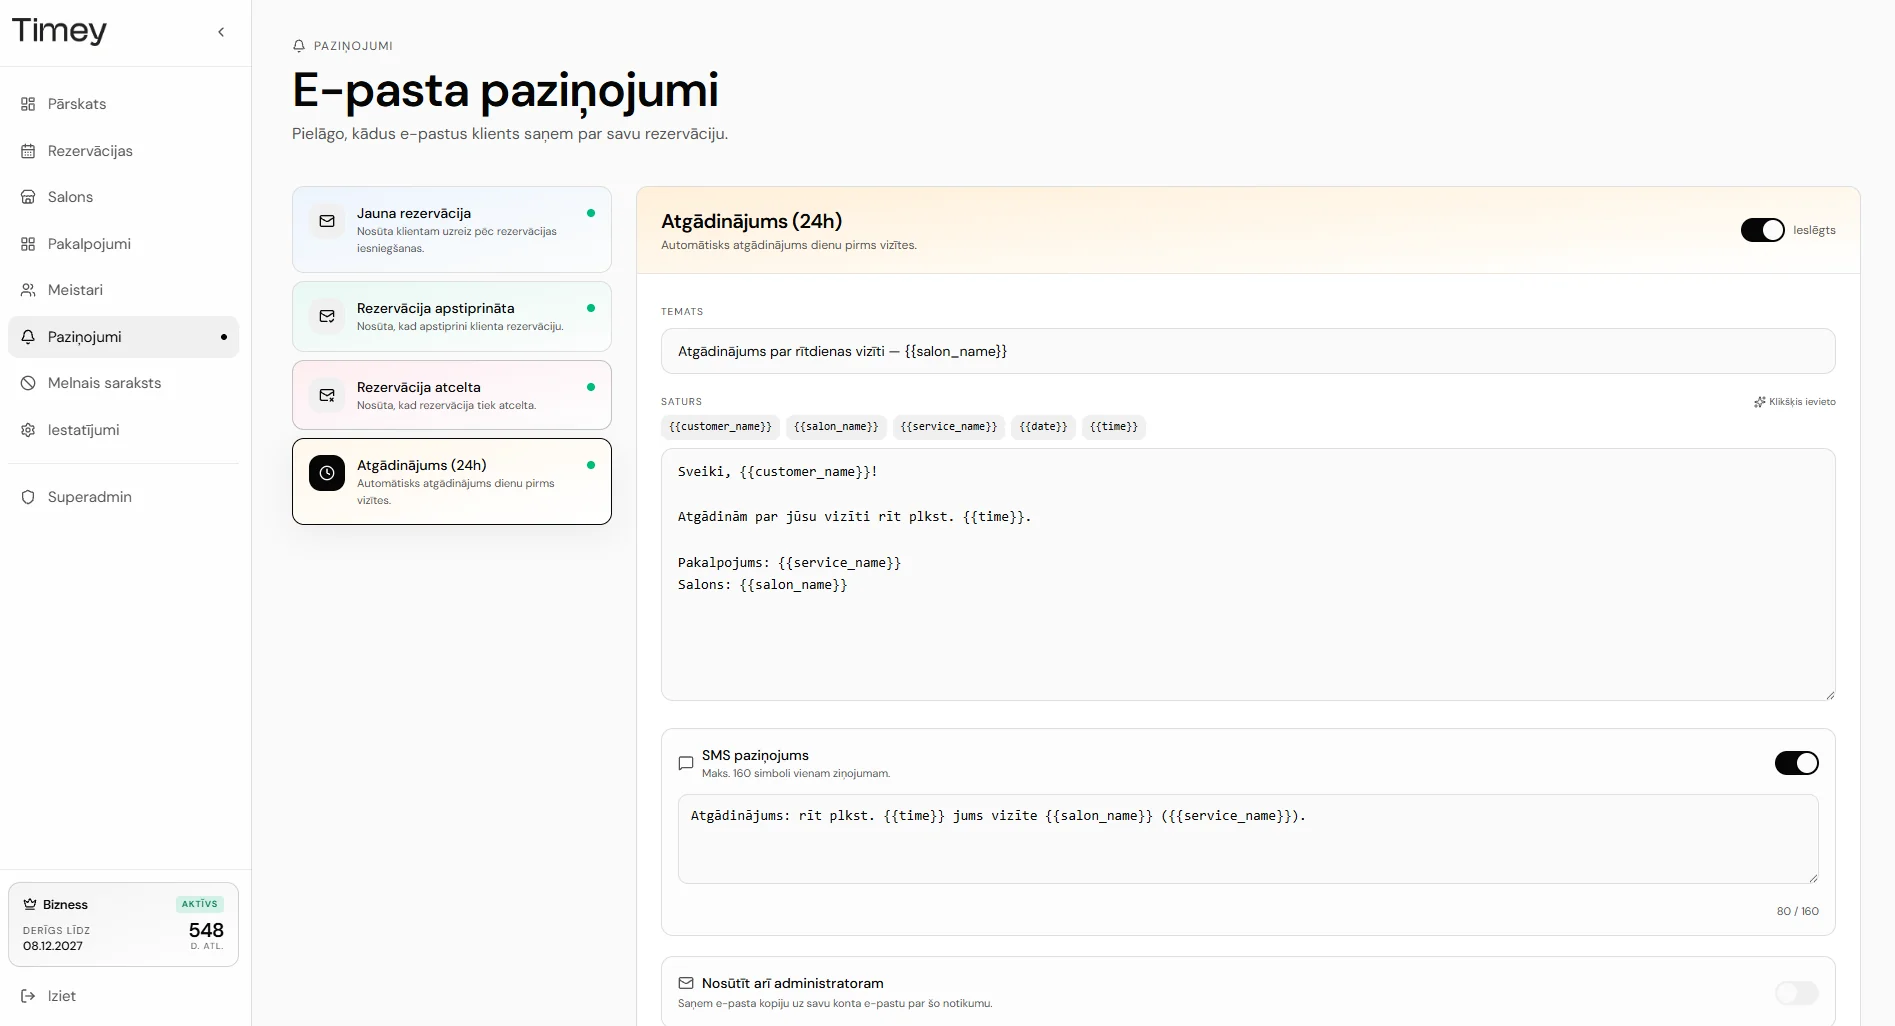Click the Superadmin shield icon
This screenshot has height=1026, width=1895.
coord(28,497)
